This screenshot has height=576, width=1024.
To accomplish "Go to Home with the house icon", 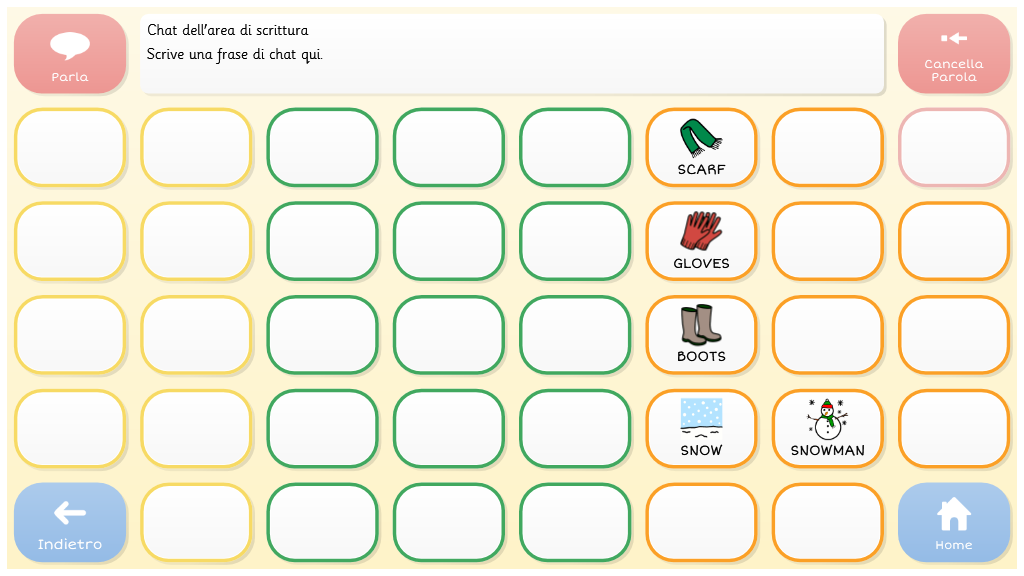I will click(x=953, y=523).
